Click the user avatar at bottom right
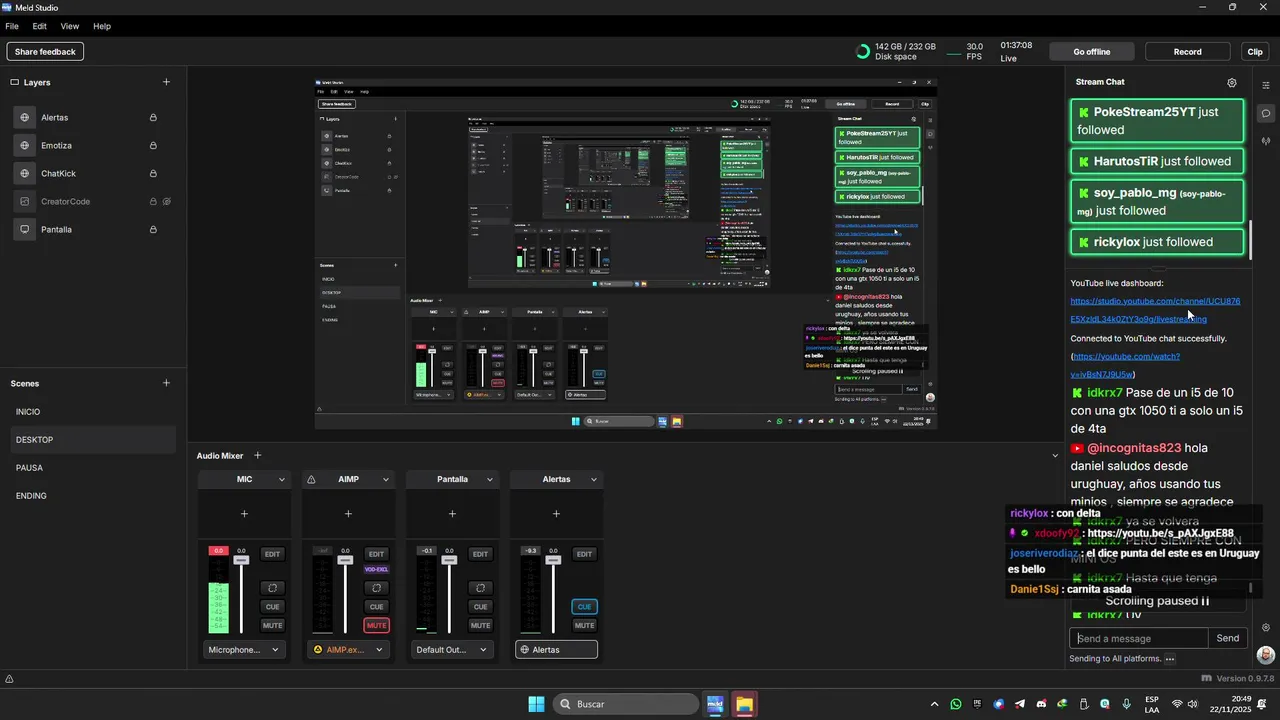Screen dimensions: 1280x720 tap(1266, 655)
